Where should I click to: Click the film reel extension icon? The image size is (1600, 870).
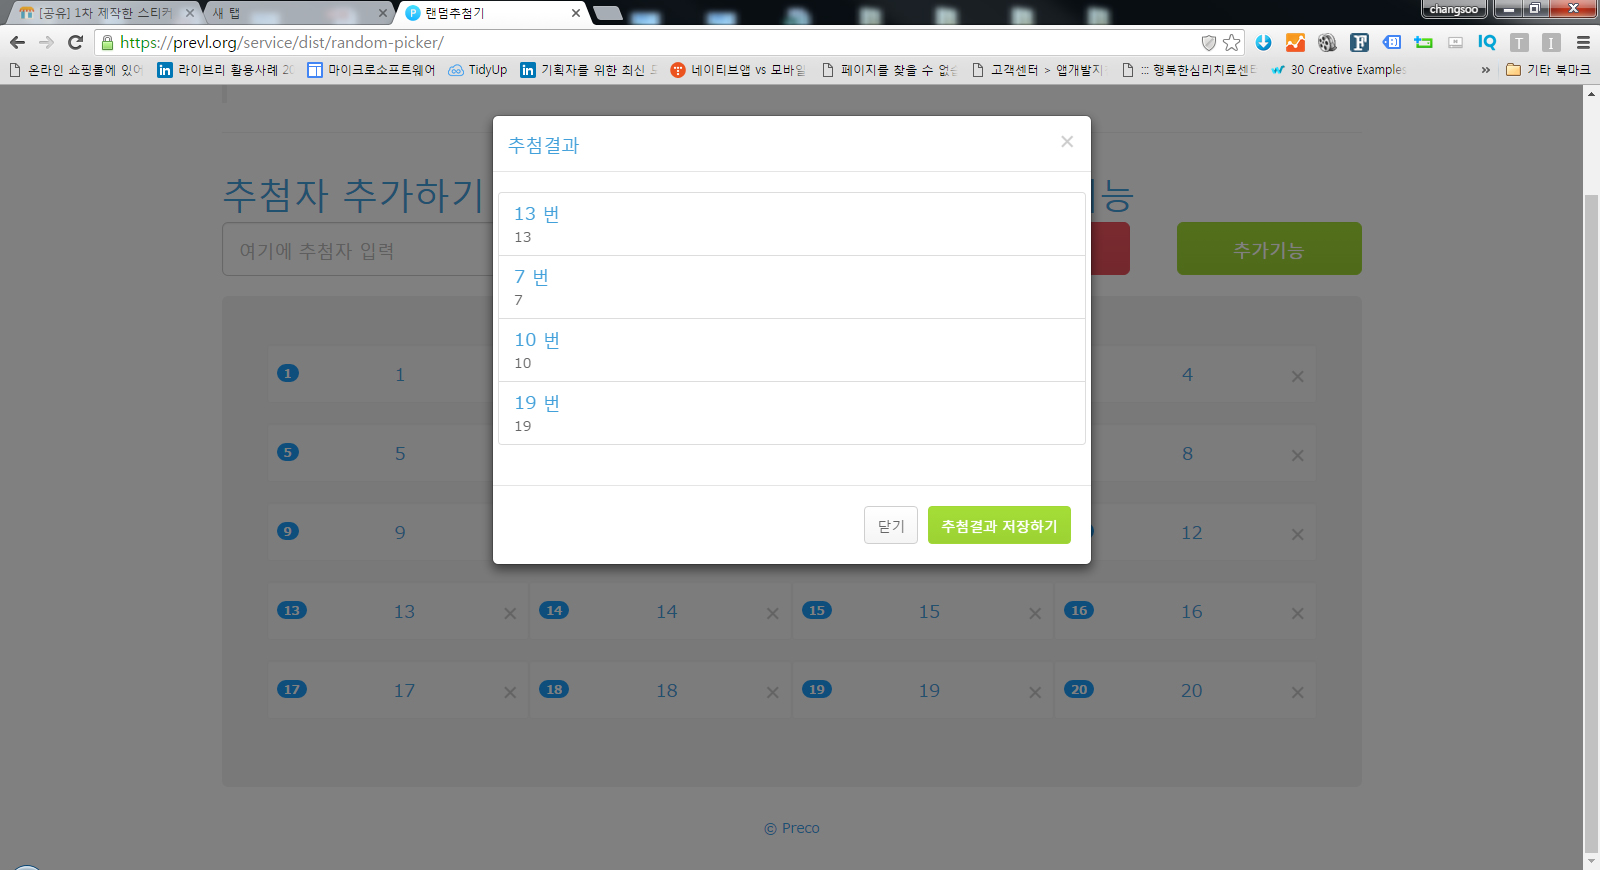(x=1327, y=42)
